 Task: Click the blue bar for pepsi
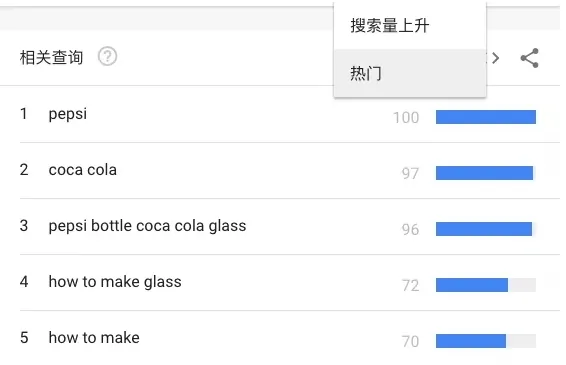click(486, 117)
